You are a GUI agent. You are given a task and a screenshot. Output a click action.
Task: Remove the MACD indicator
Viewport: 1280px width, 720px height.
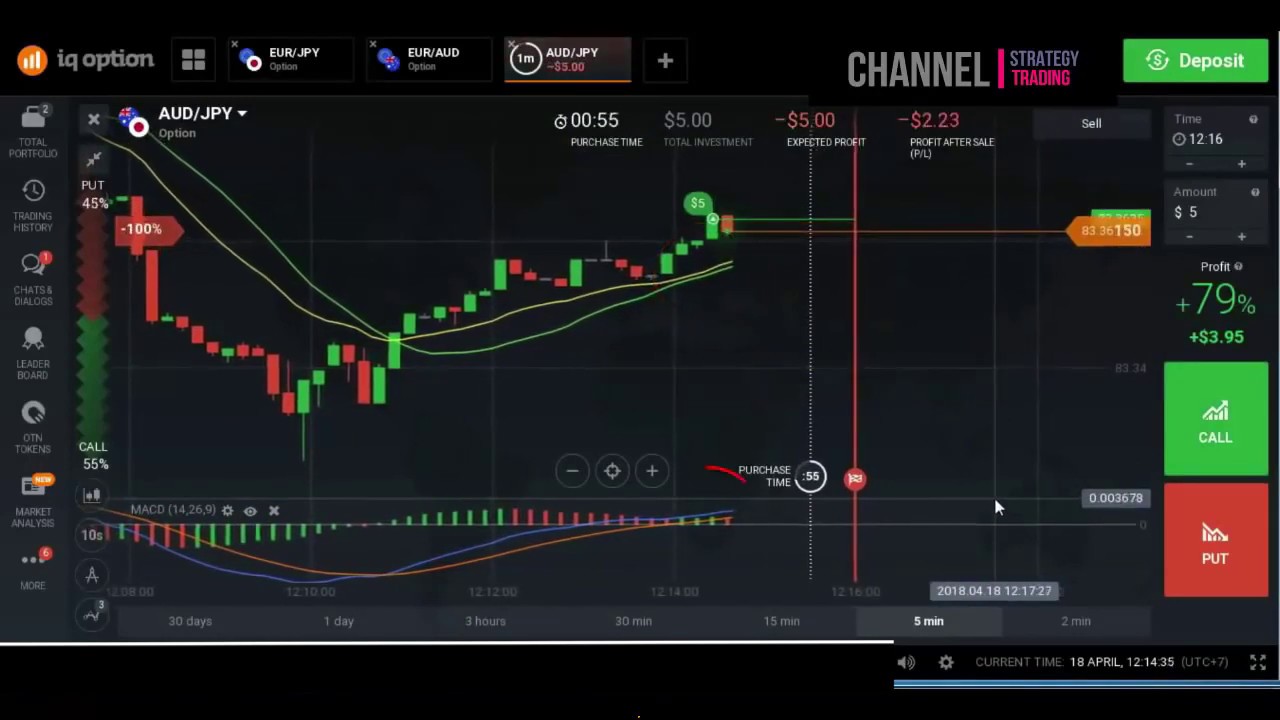(274, 511)
